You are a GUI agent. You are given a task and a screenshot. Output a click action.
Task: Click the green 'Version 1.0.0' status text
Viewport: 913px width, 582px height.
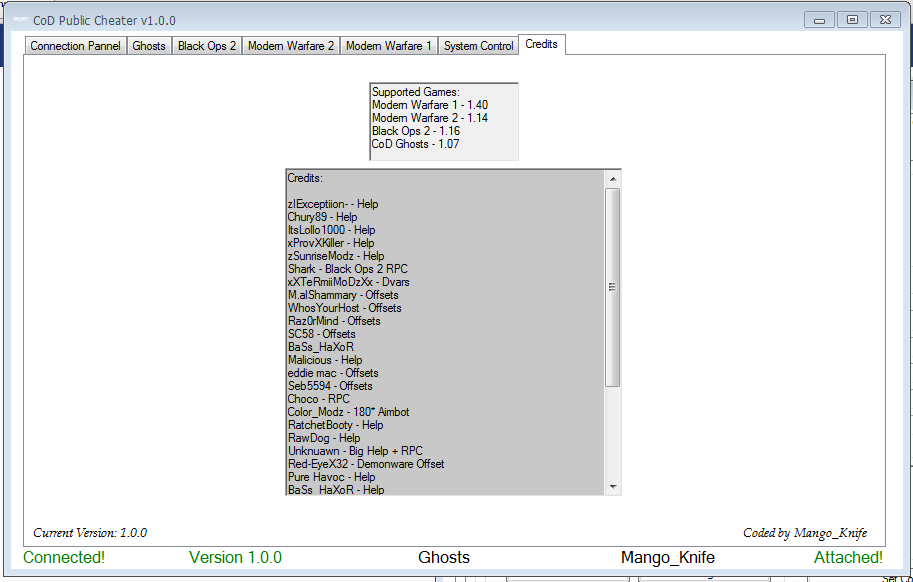[x=235, y=558]
